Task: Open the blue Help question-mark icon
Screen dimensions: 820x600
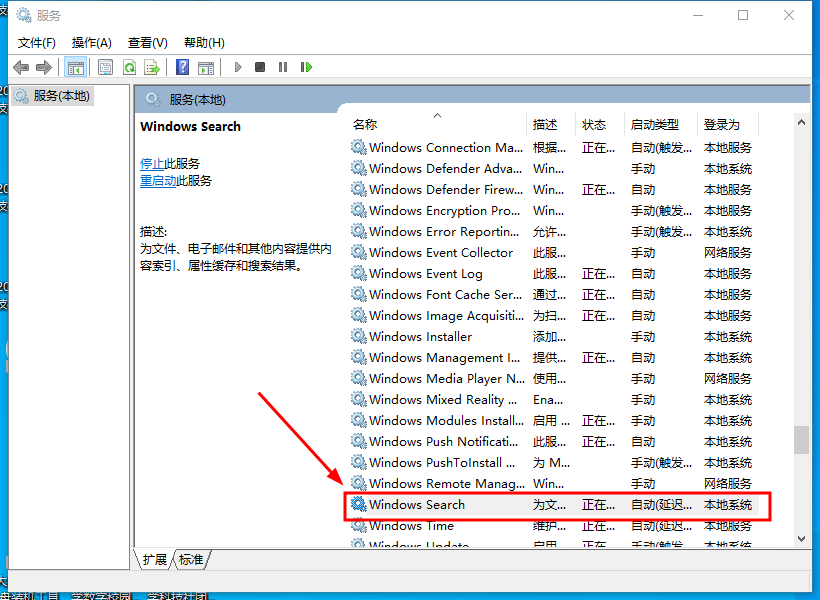Action: pos(182,67)
